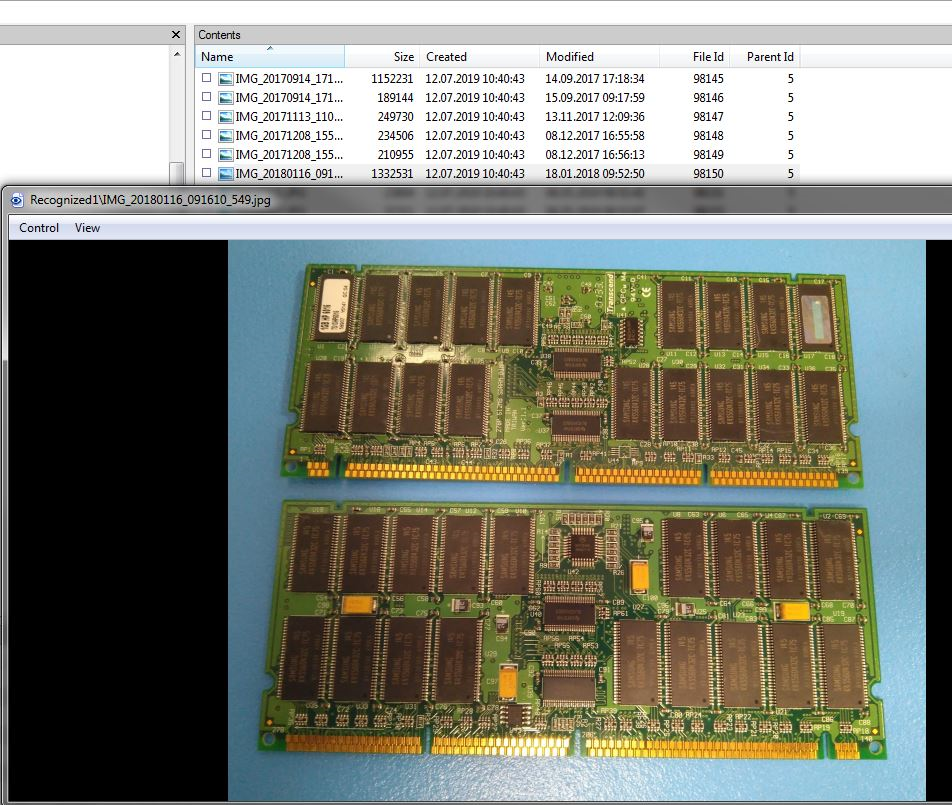Click the image icon of file ID 98146

(x=226, y=97)
